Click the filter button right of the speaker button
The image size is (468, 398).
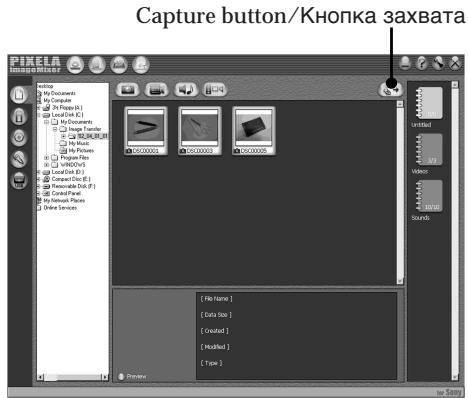tap(215, 89)
